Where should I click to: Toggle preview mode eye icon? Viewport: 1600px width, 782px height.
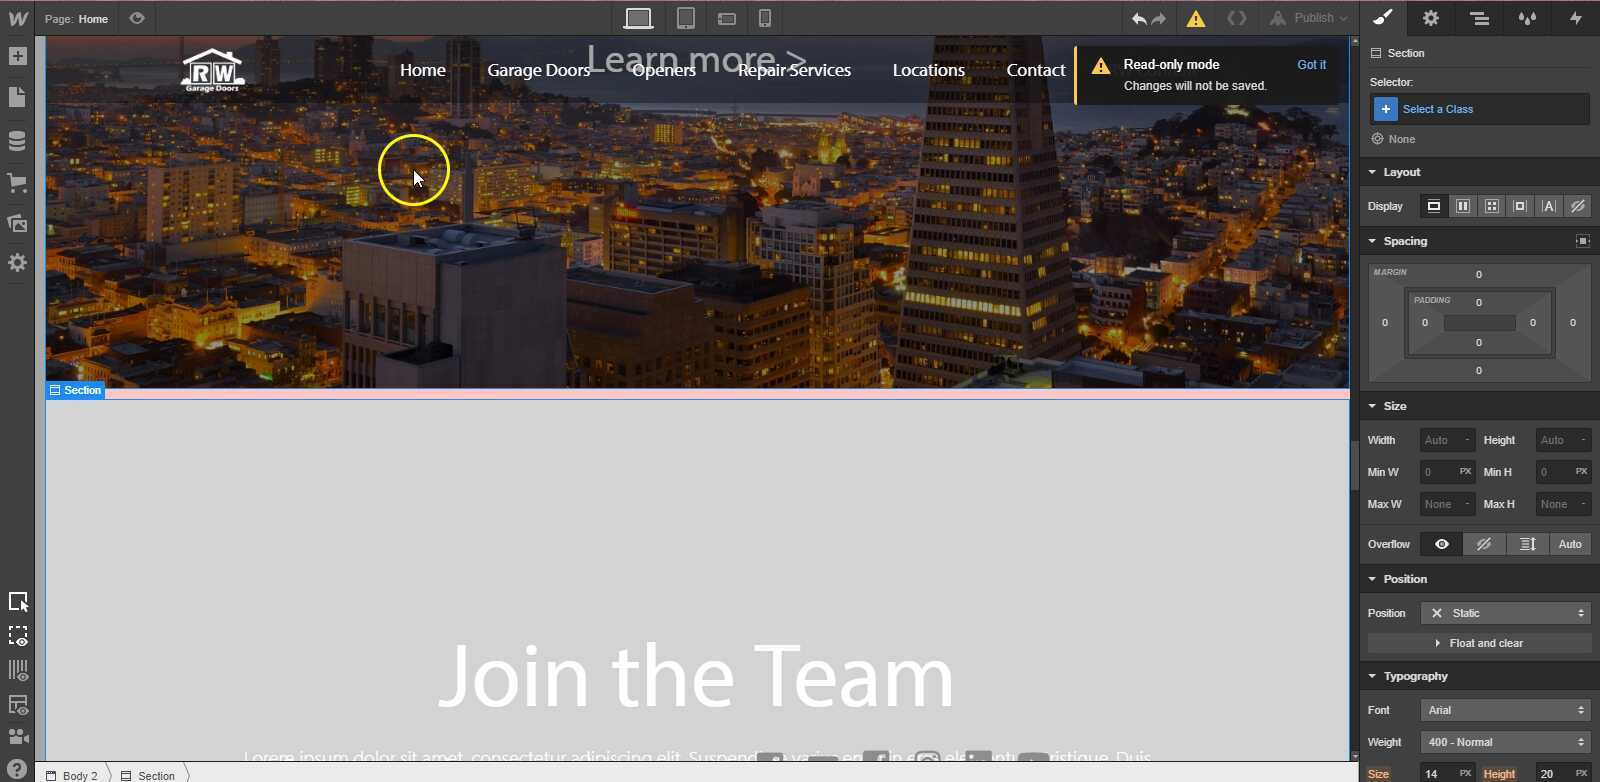[137, 18]
